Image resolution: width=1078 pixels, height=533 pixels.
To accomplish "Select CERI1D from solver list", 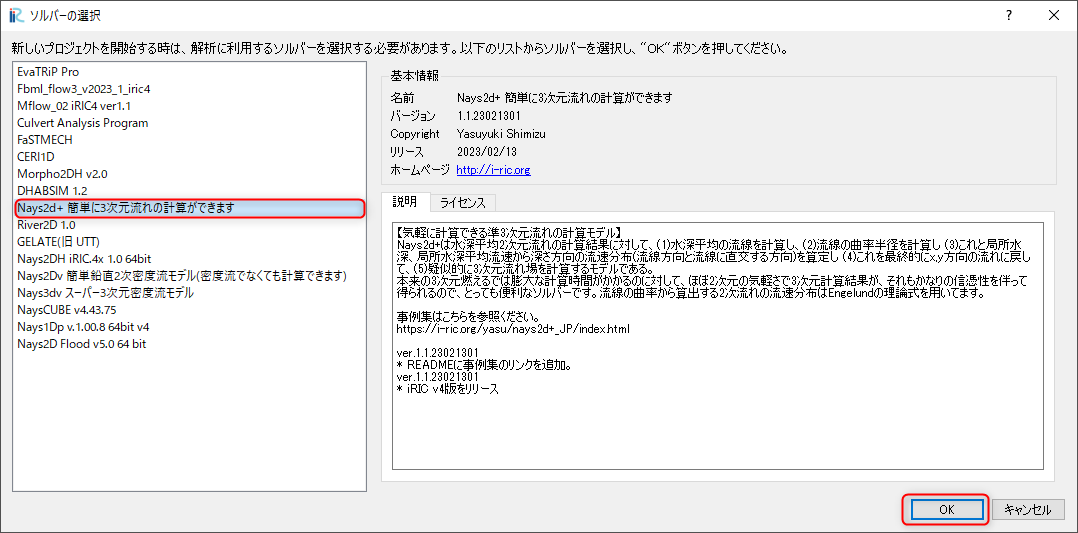I will point(189,157).
